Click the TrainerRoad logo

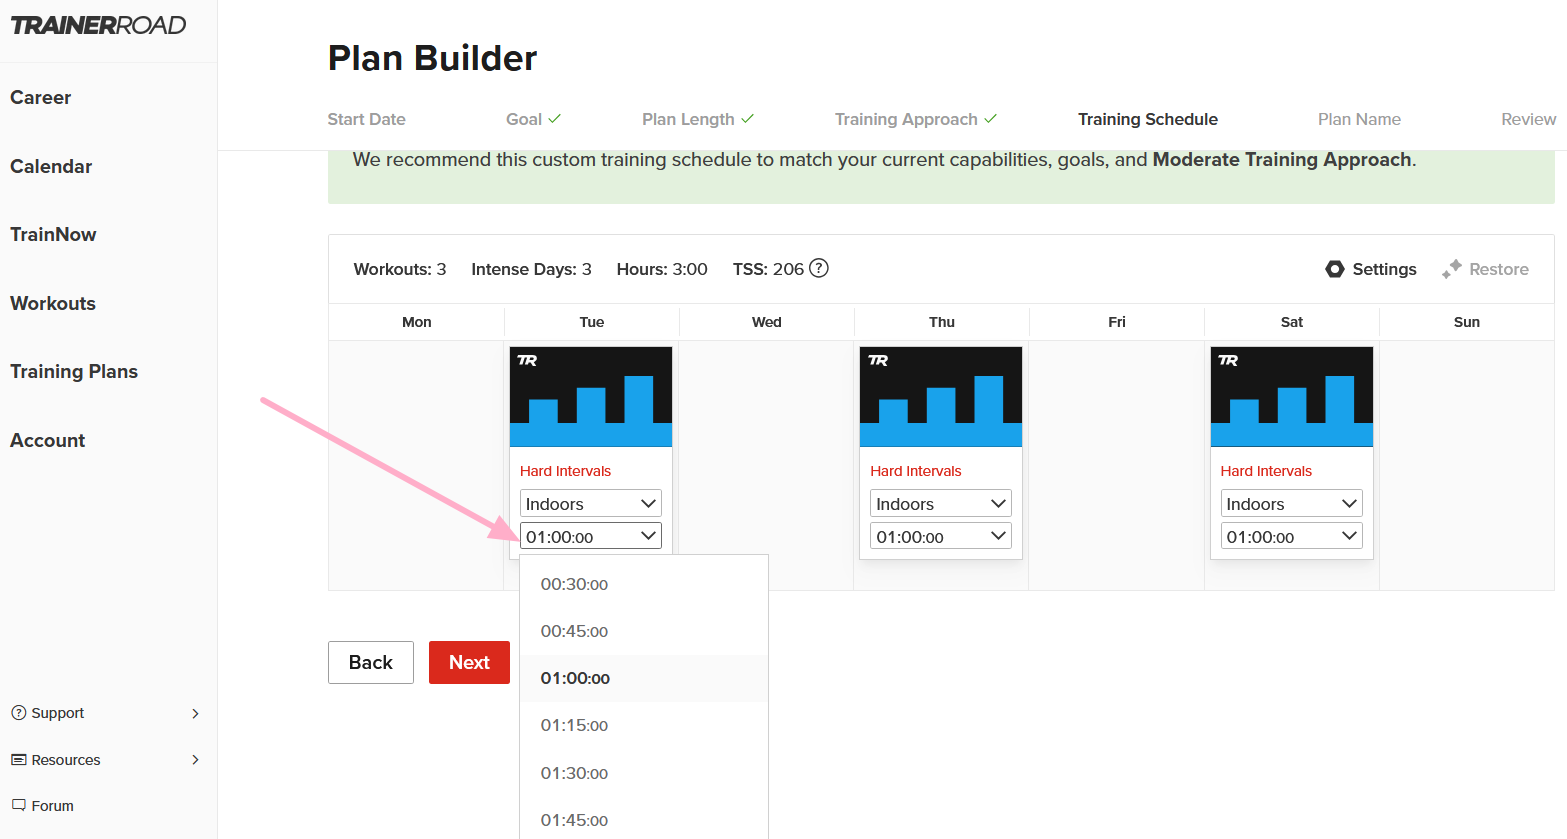pos(98,25)
